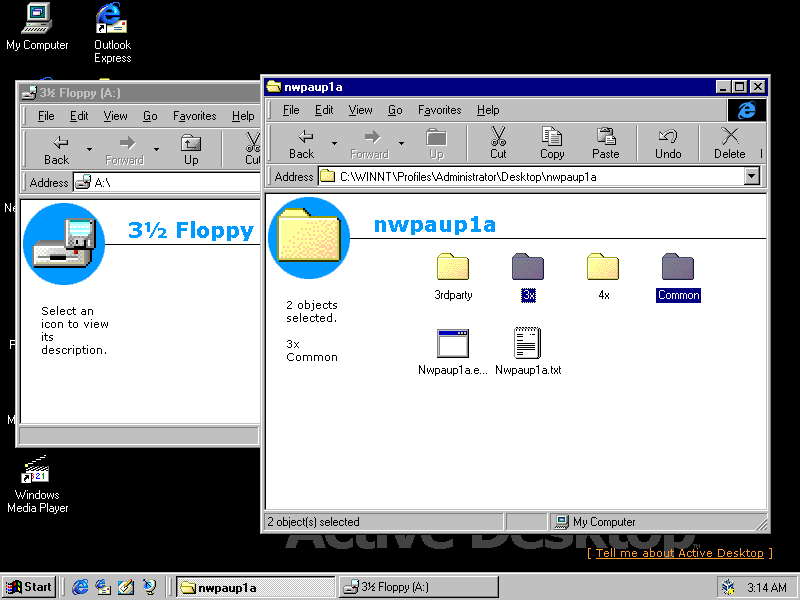Go Back in the nwpaup1a window
This screenshot has height=600, width=800.
click(302, 143)
